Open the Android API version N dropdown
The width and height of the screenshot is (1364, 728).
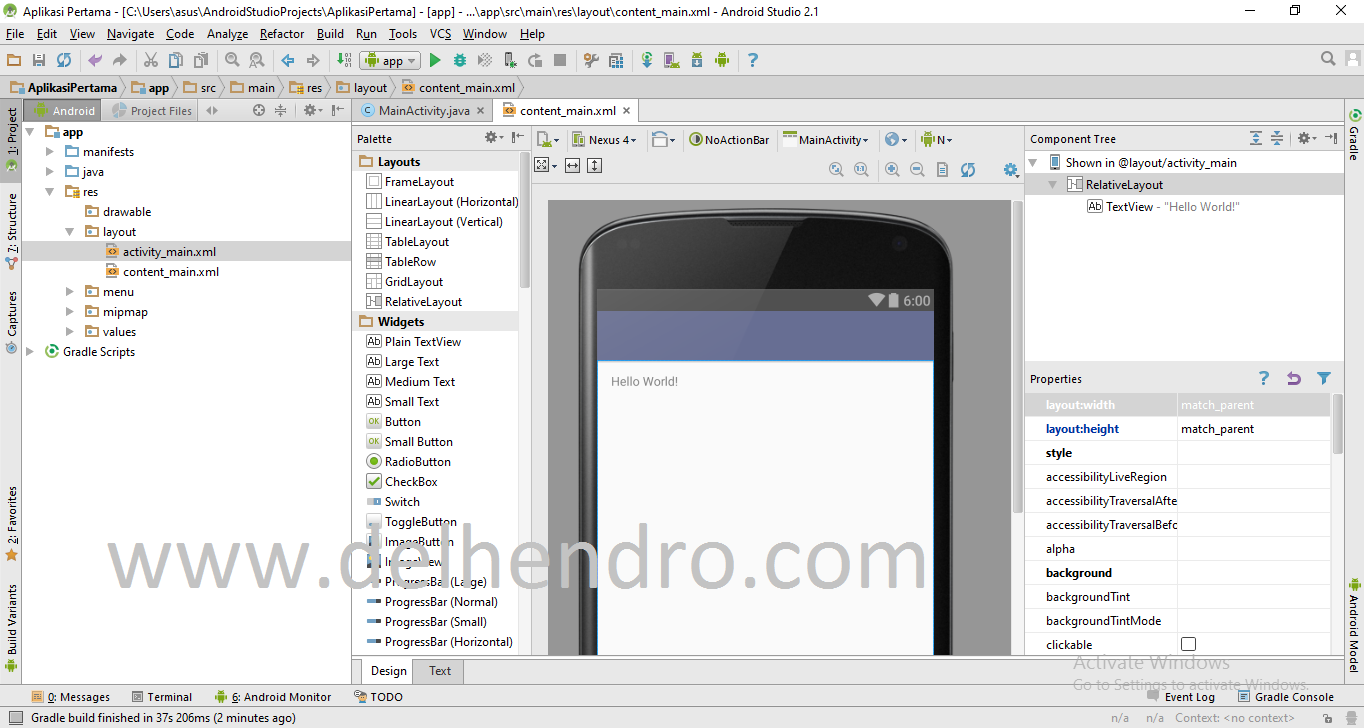(937, 140)
